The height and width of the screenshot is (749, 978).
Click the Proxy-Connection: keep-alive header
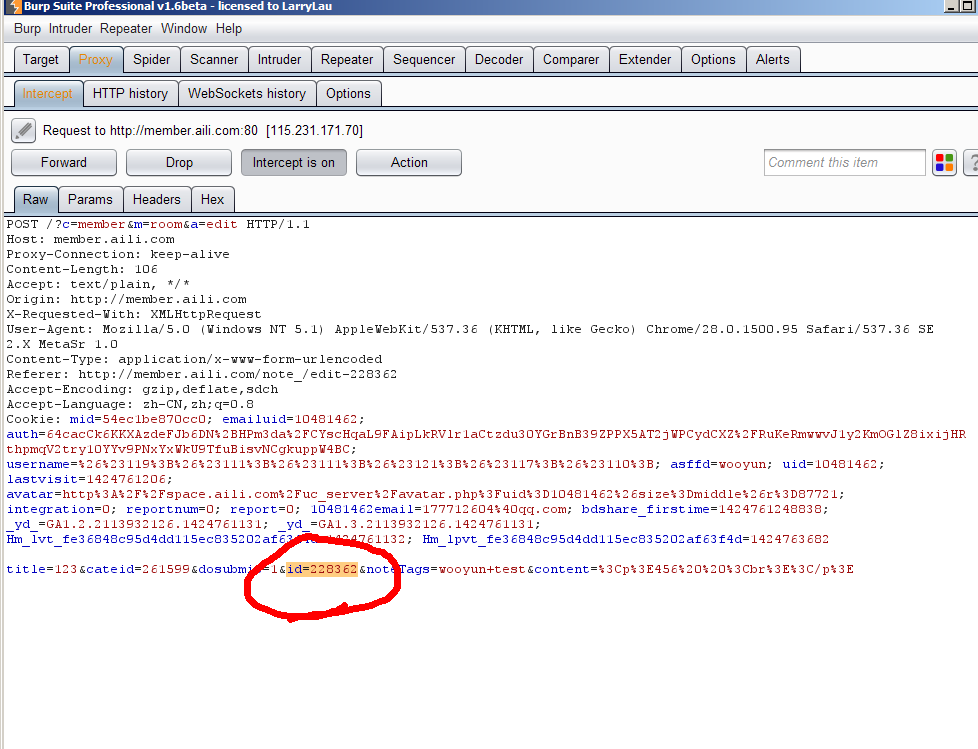pyautogui.click(x=118, y=254)
